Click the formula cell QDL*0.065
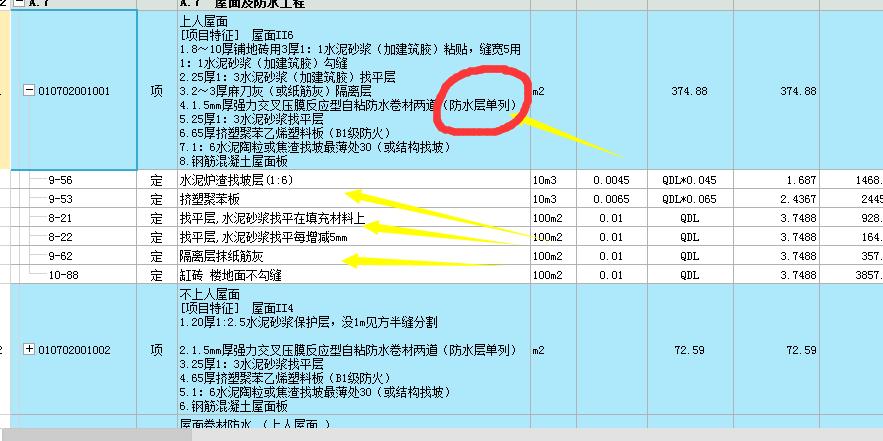 (689, 199)
